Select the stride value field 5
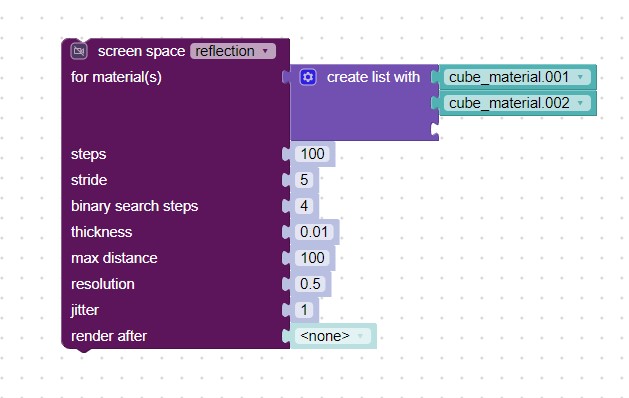This screenshot has width=629, height=398. 304,180
